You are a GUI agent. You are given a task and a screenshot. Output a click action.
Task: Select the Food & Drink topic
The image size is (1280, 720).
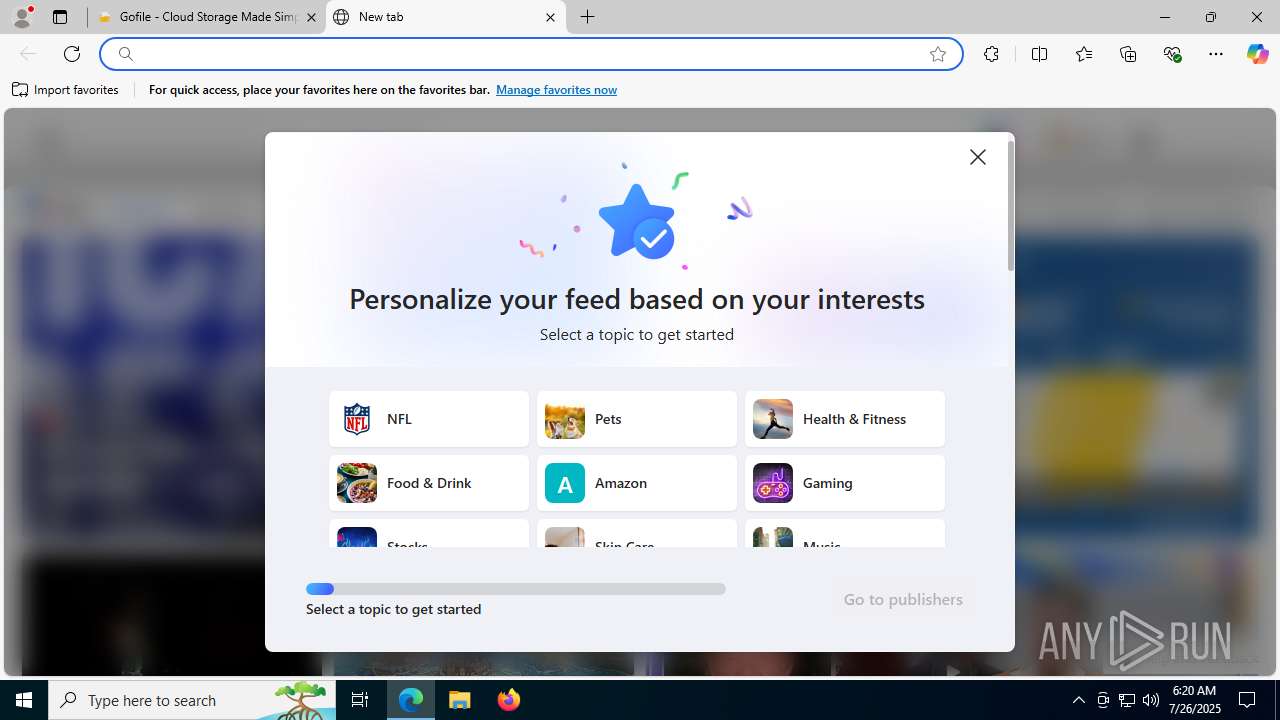[x=429, y=483]
